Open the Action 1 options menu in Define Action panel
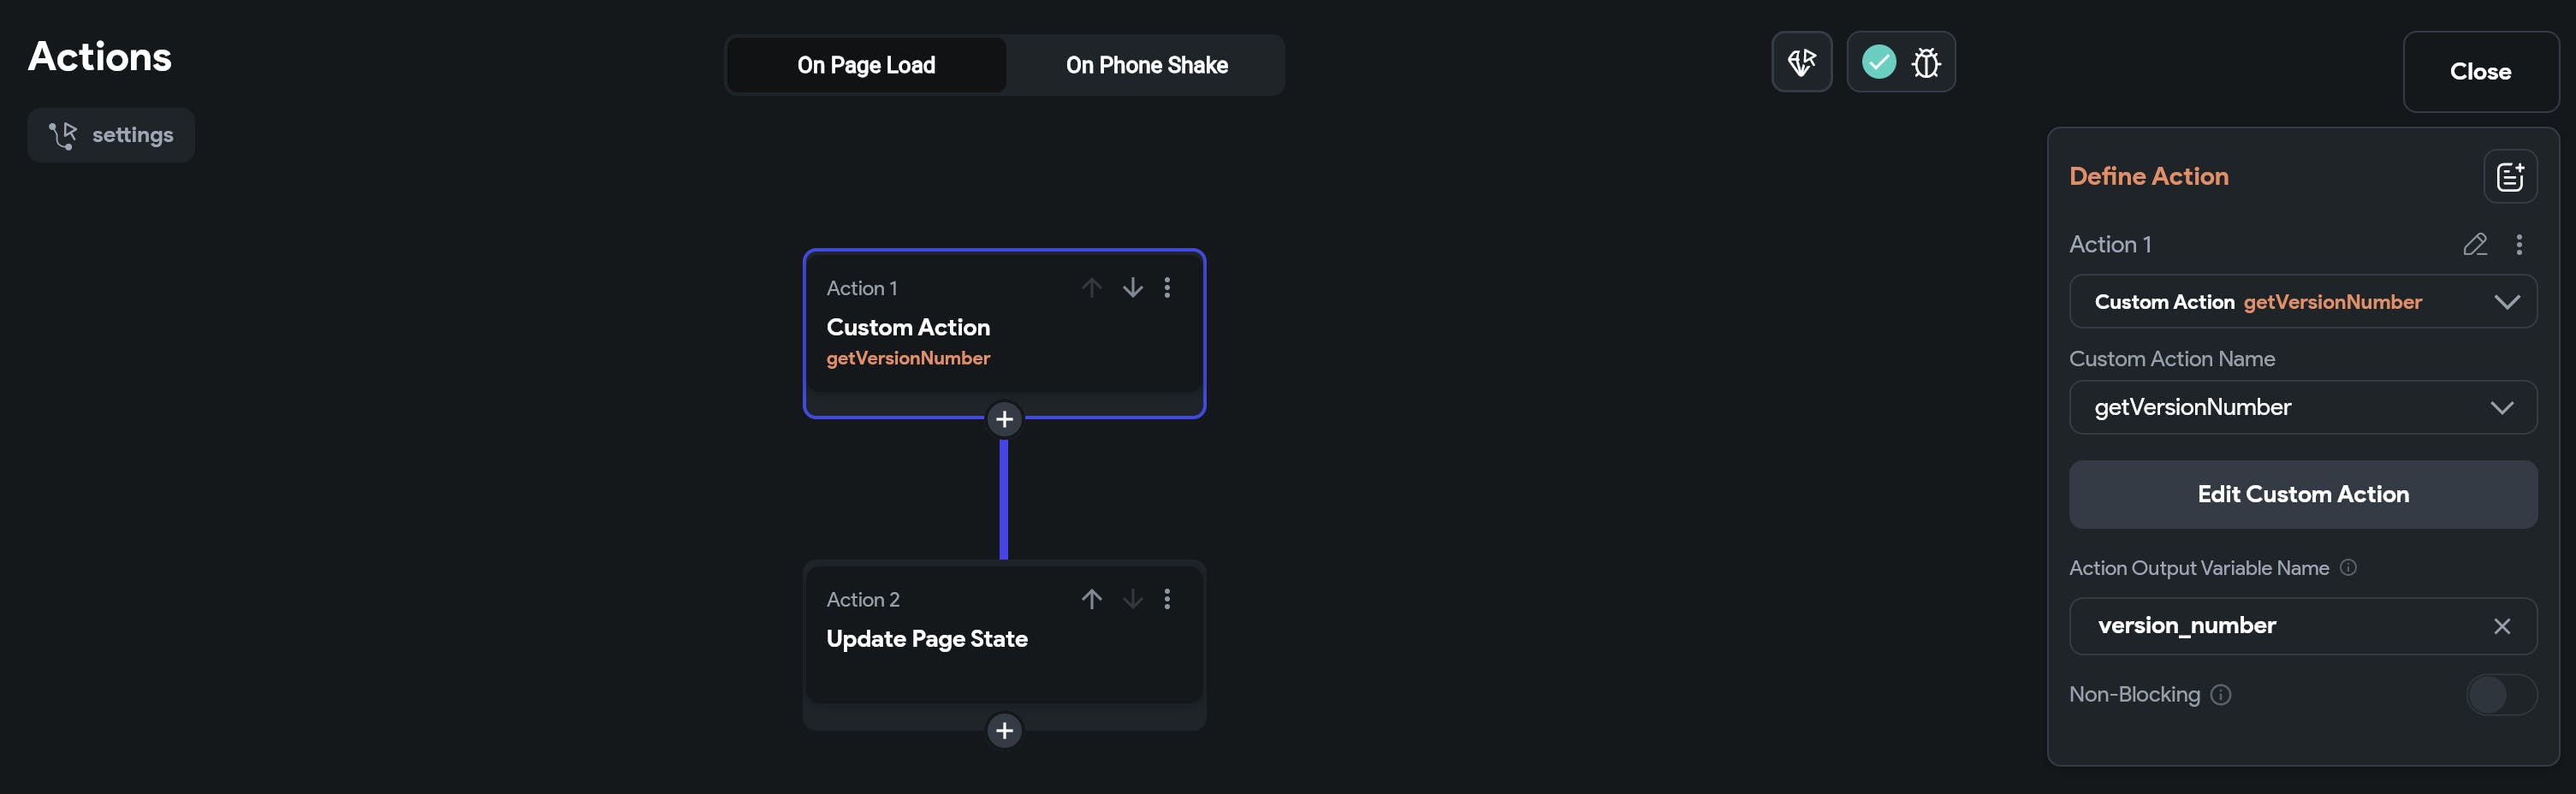This screenshot has width=2576, height=794. pos(2518,245)
